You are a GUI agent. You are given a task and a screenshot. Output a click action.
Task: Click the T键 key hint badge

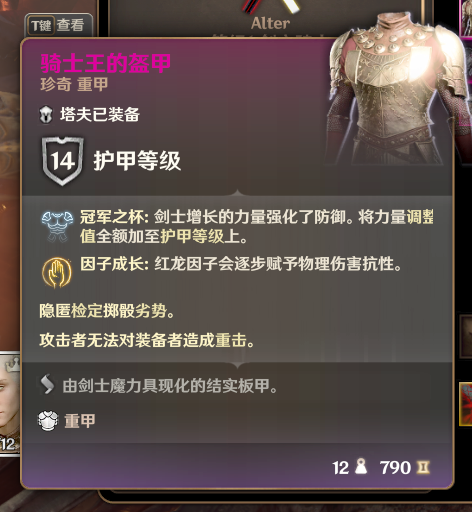41,25
